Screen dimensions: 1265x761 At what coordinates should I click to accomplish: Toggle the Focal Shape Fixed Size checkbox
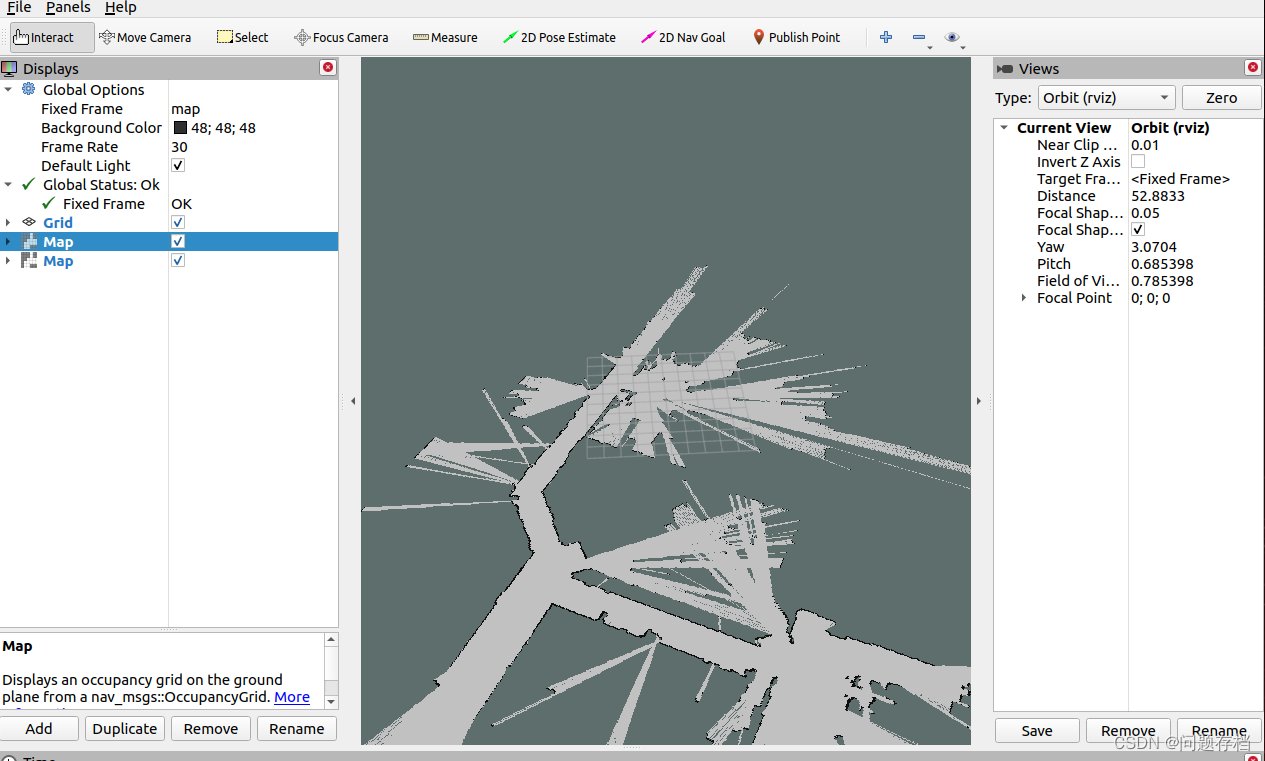(x=1138, y=229)
